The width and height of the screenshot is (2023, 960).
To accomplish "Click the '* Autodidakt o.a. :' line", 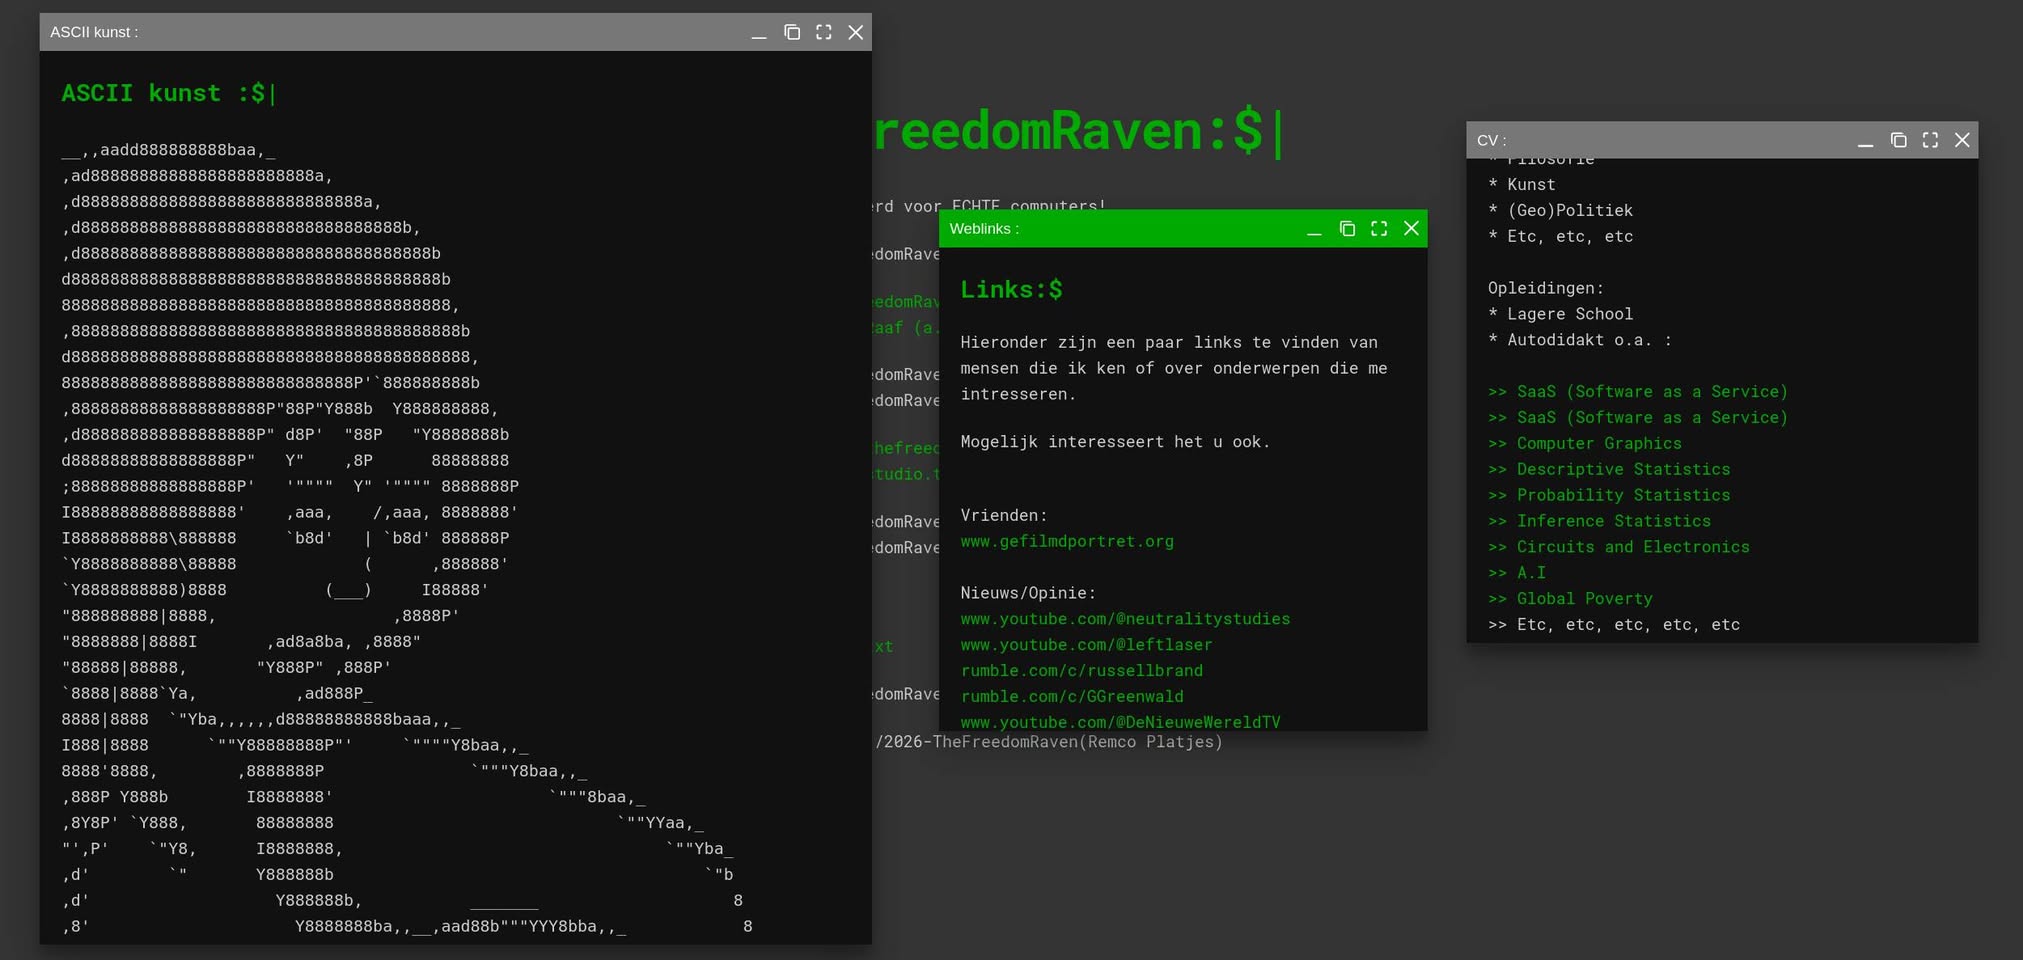I will click(1580, 341).
